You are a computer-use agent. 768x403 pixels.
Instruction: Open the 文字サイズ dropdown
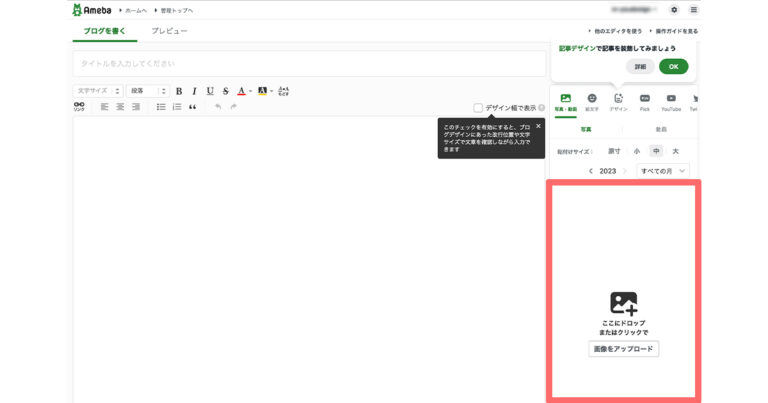coord(97,91)
